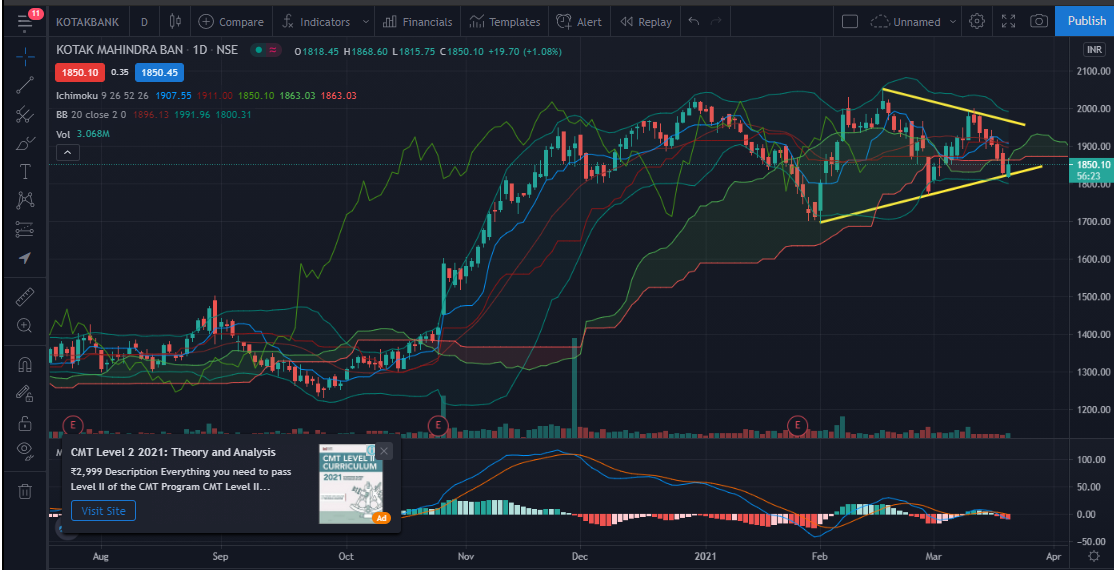
Task: Select the pitchfork drawing tool
Action: (x=25, y=114)
